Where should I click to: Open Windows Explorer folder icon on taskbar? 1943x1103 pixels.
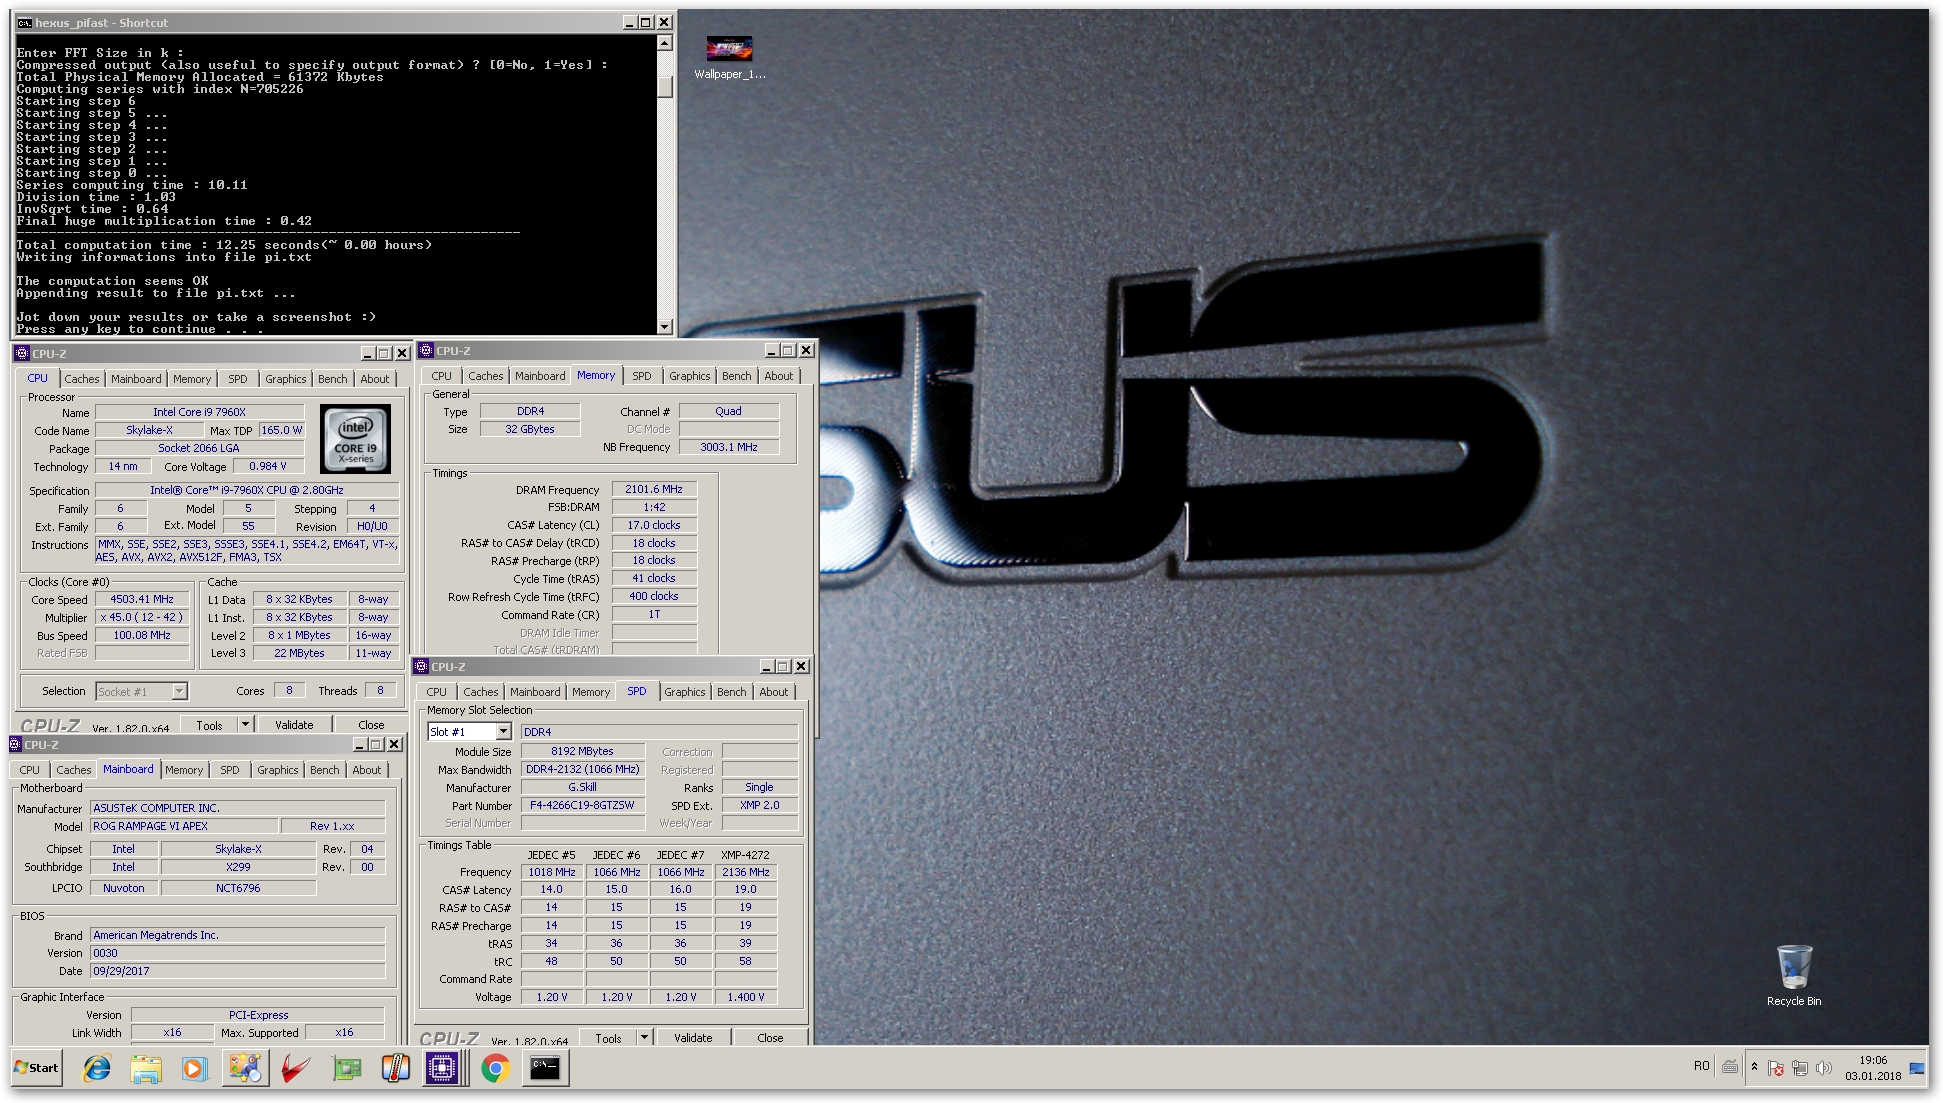click(146, 1068)
